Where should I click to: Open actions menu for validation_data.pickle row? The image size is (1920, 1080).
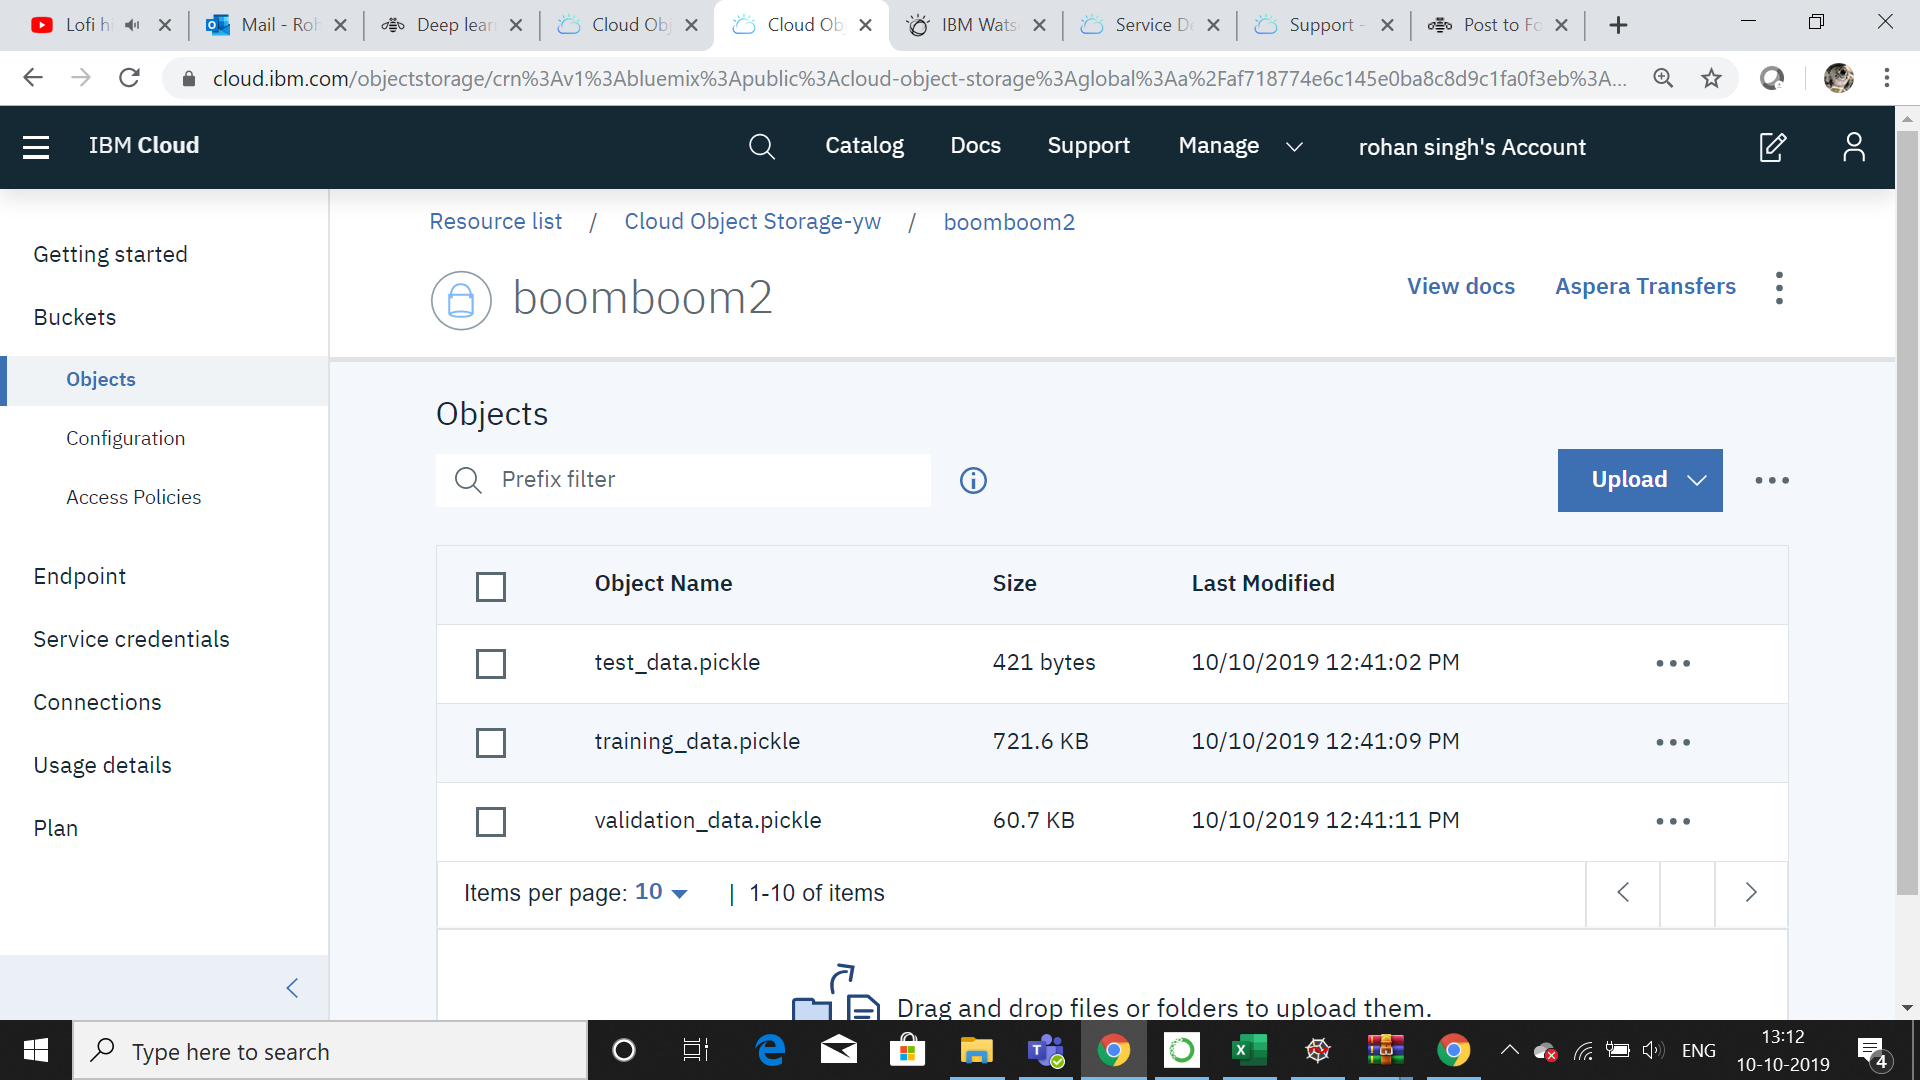coord(1673,822)
